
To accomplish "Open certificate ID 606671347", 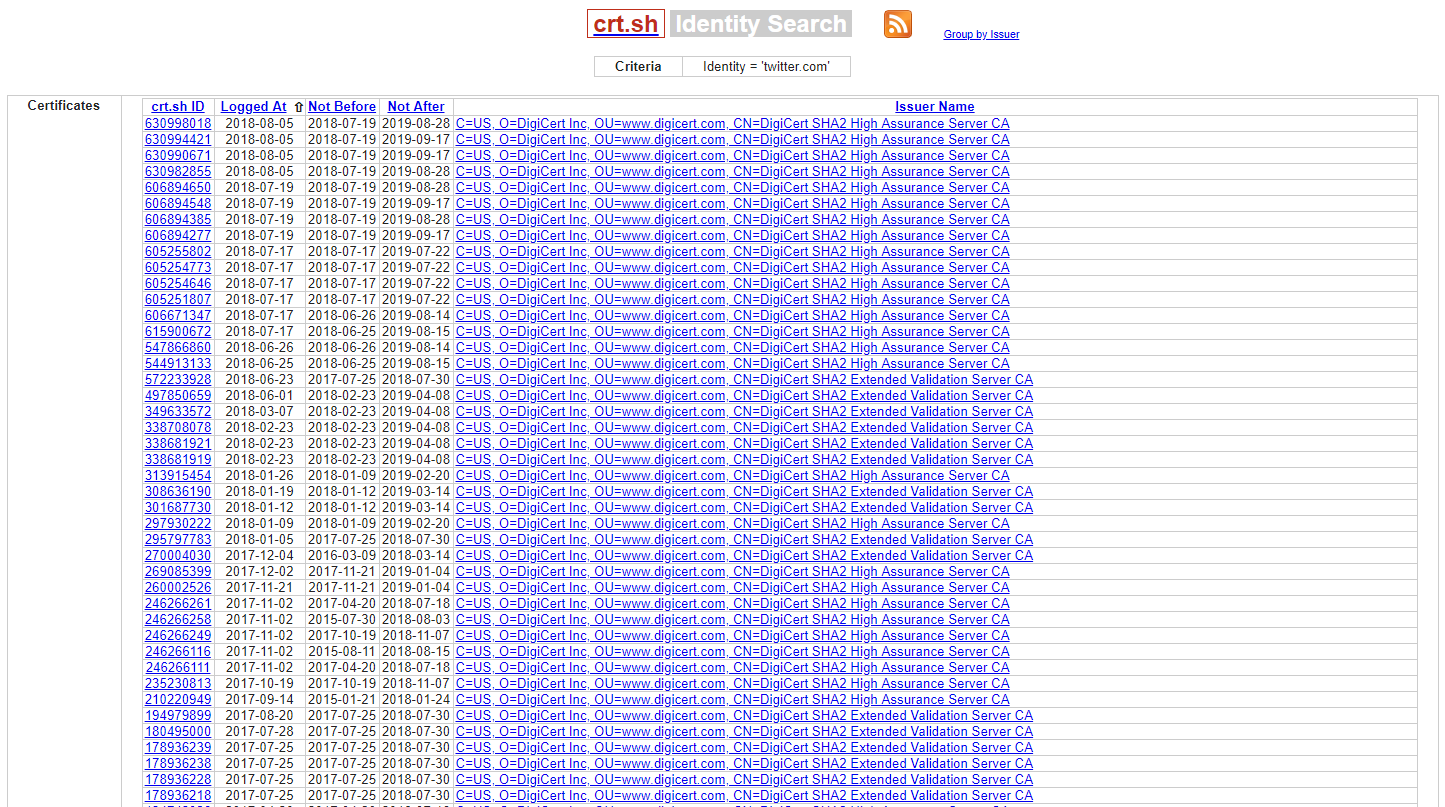I will (x=178, y=316).
